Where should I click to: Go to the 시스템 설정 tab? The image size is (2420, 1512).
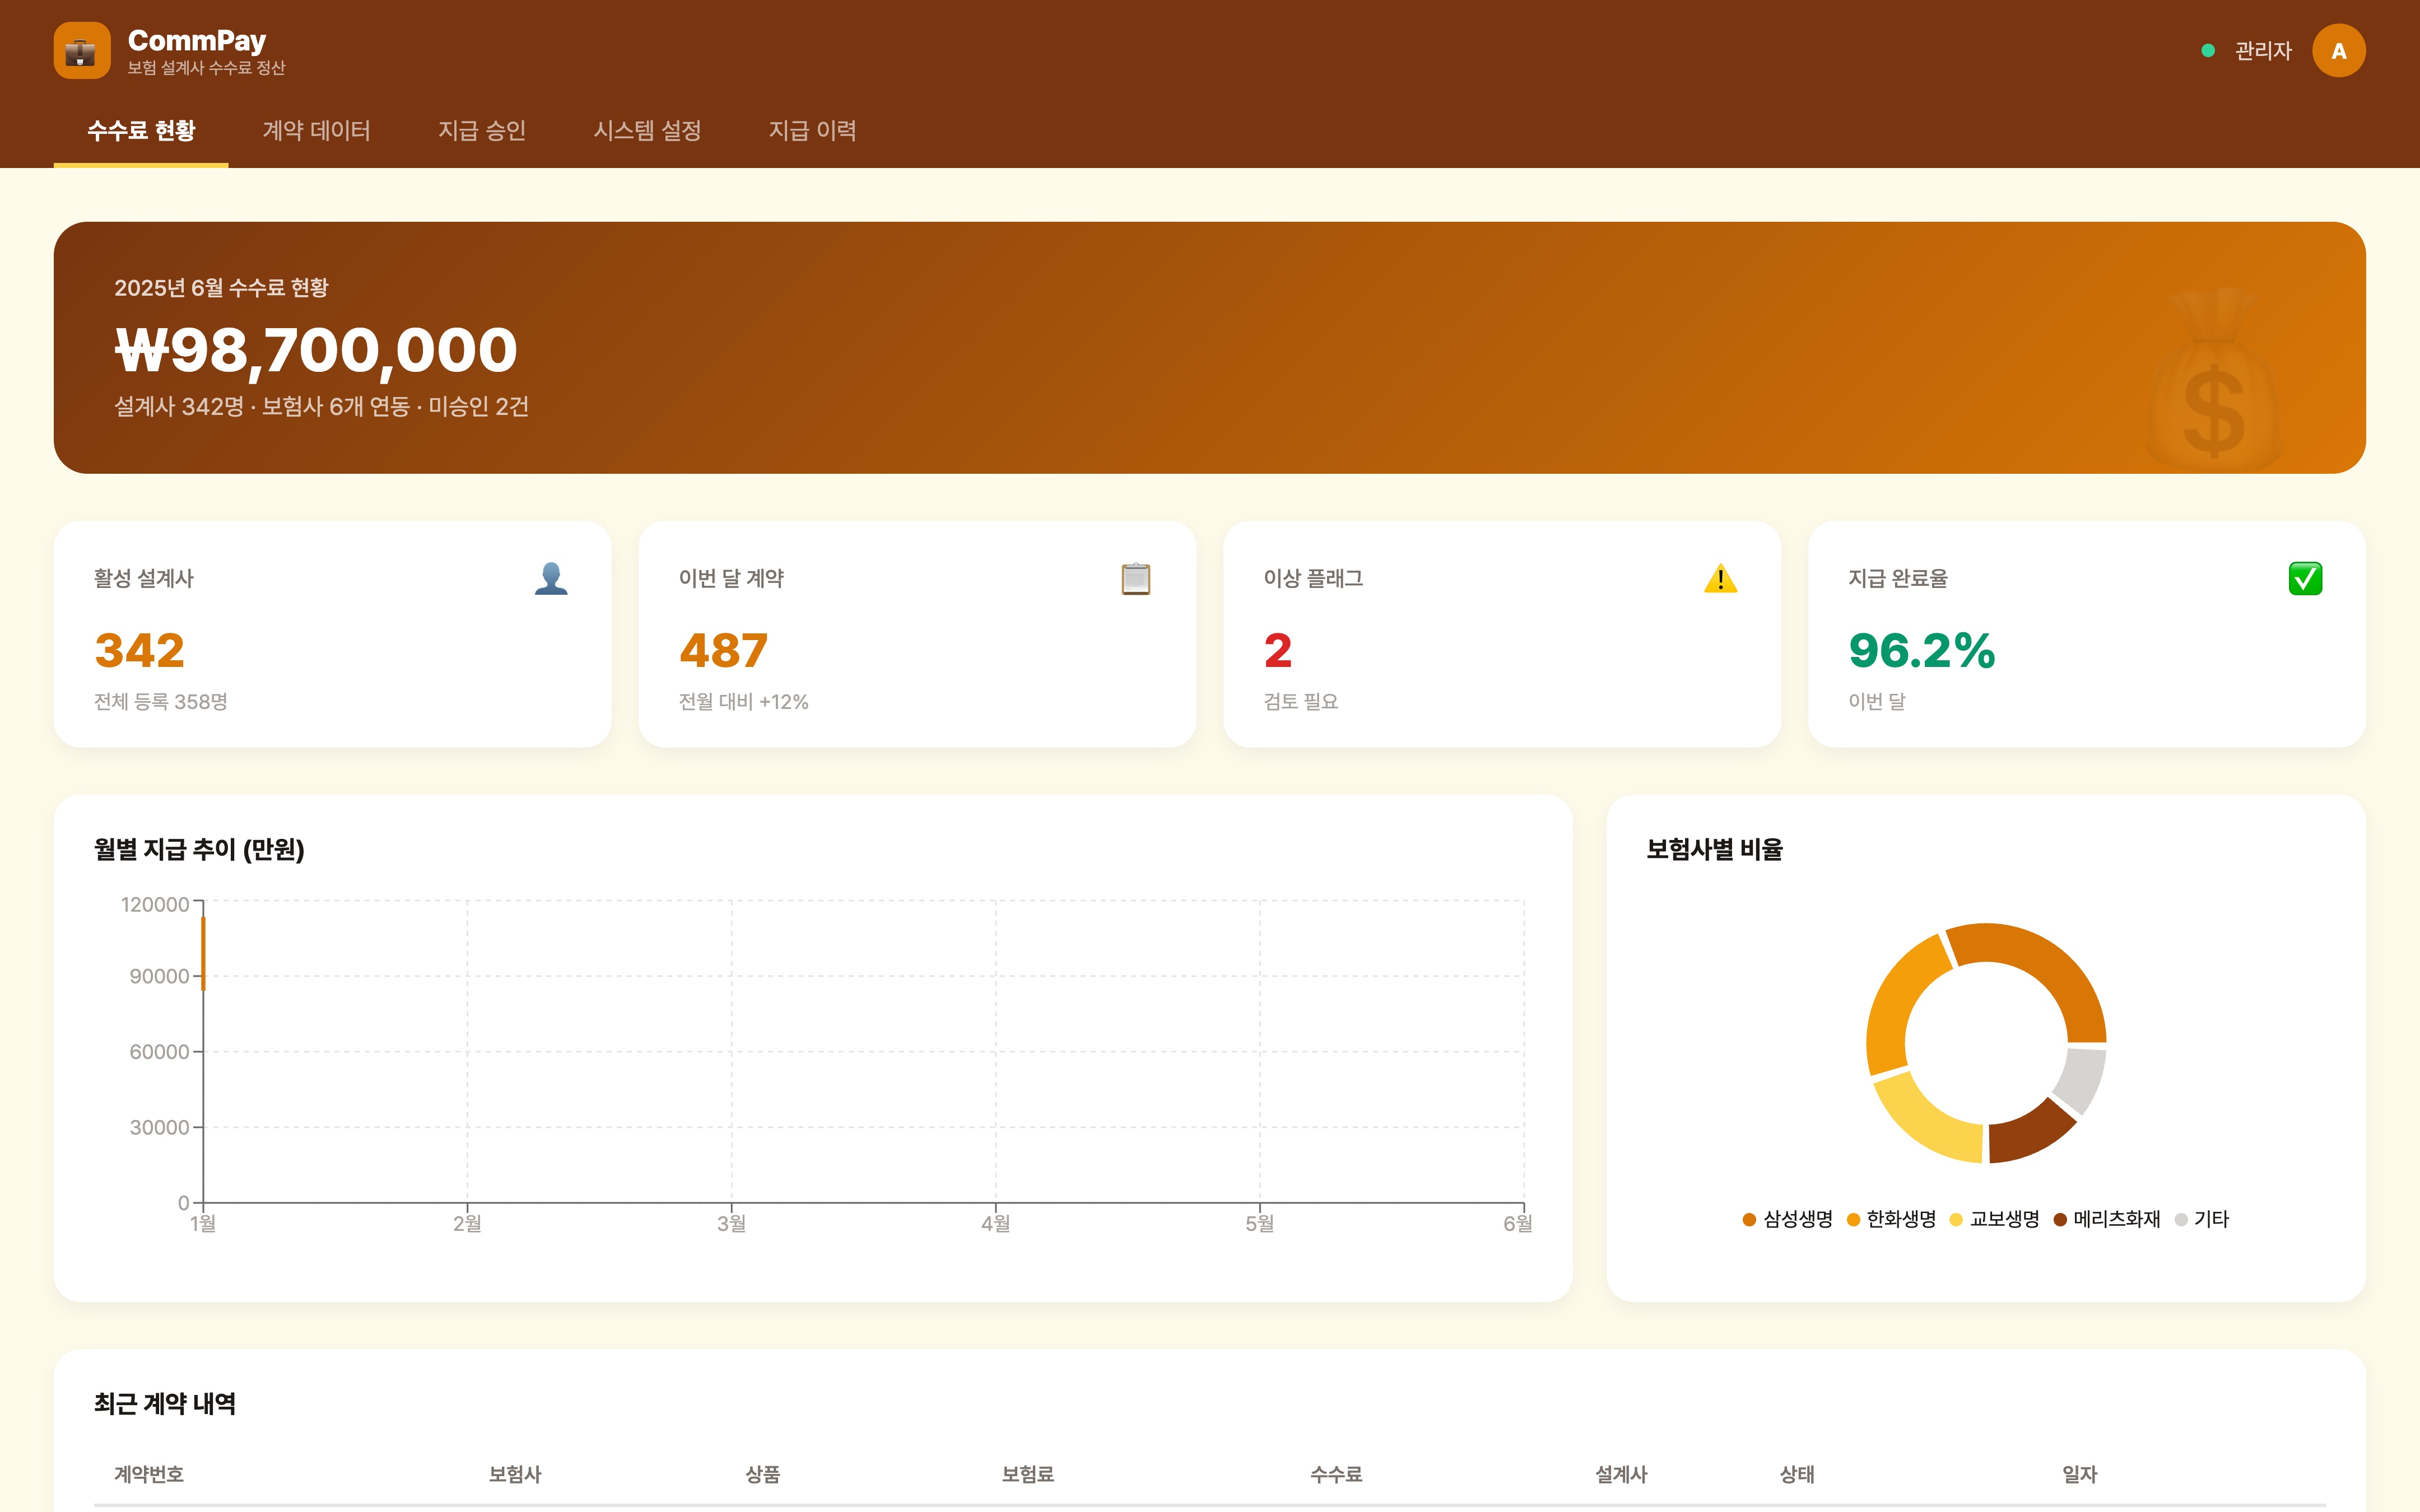(647, 131)
